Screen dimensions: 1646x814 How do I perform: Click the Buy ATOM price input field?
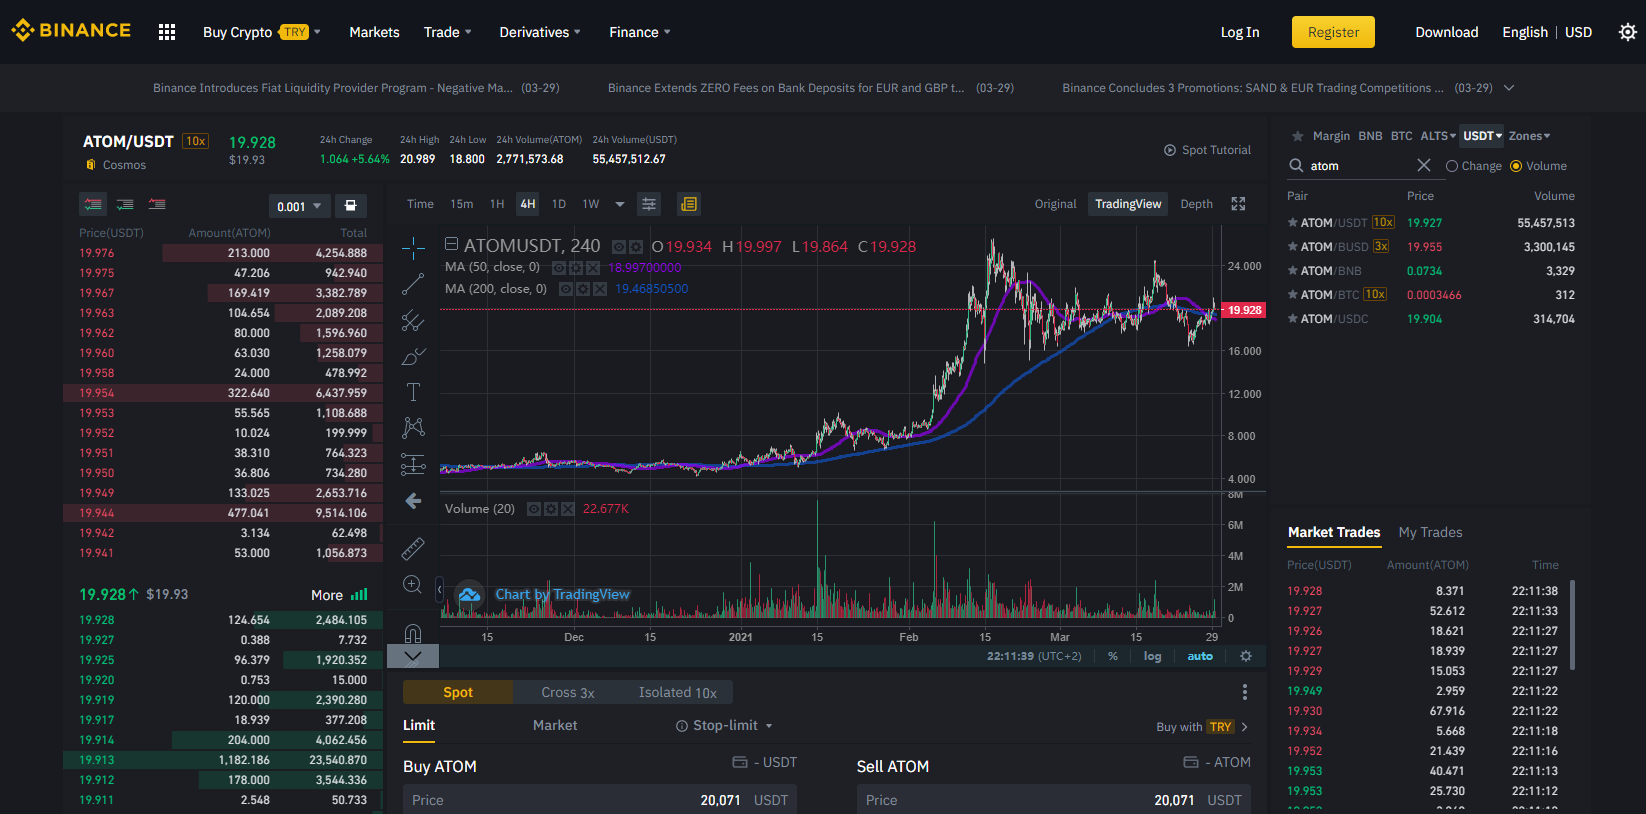click(600, 800)
